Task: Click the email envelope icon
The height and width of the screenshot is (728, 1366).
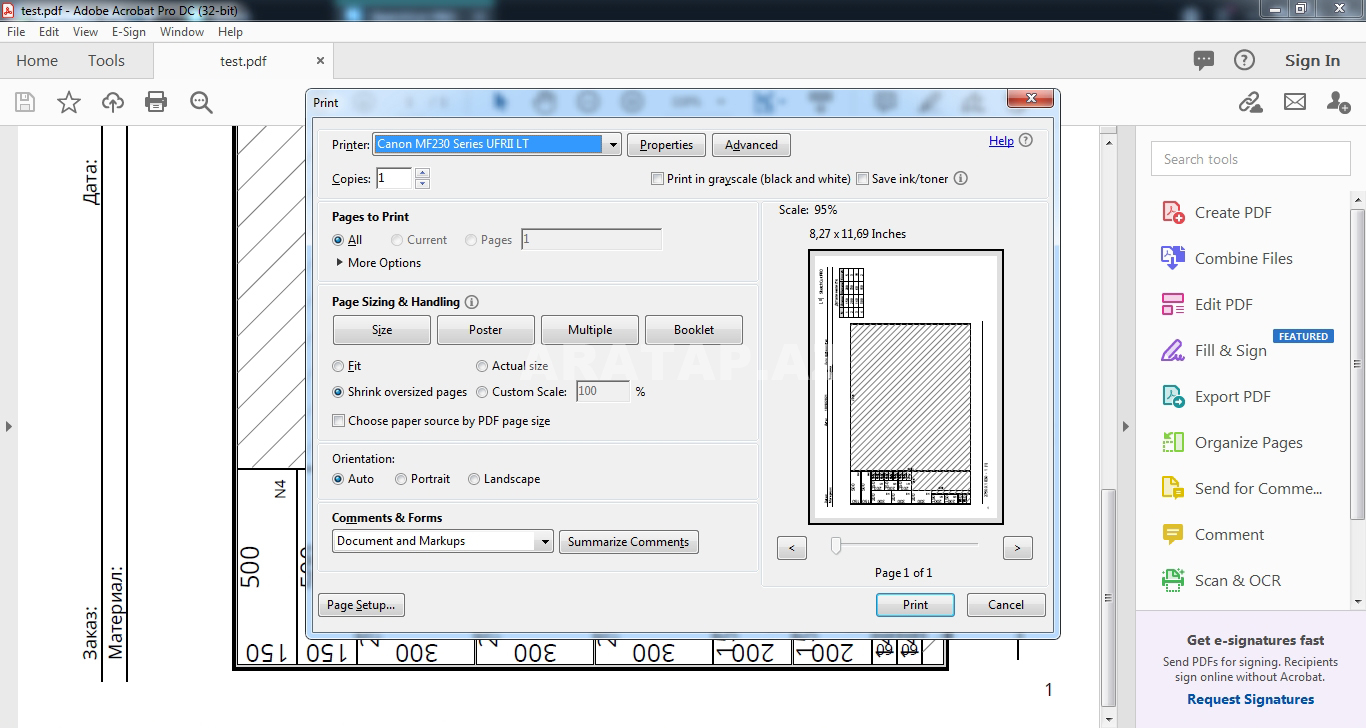Action: (1295, 102)
